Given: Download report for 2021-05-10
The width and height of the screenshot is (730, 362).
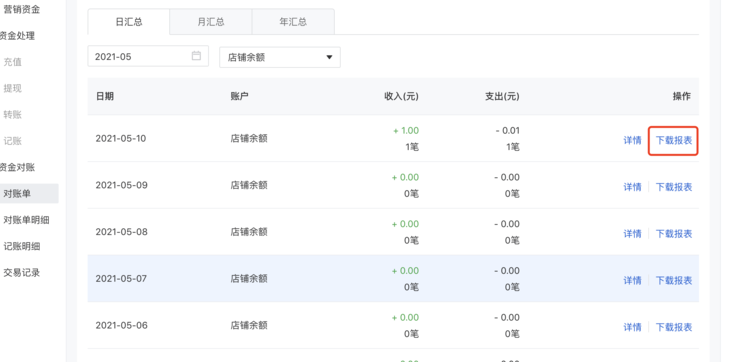Looking at the screenshot, I should [674, 140].
